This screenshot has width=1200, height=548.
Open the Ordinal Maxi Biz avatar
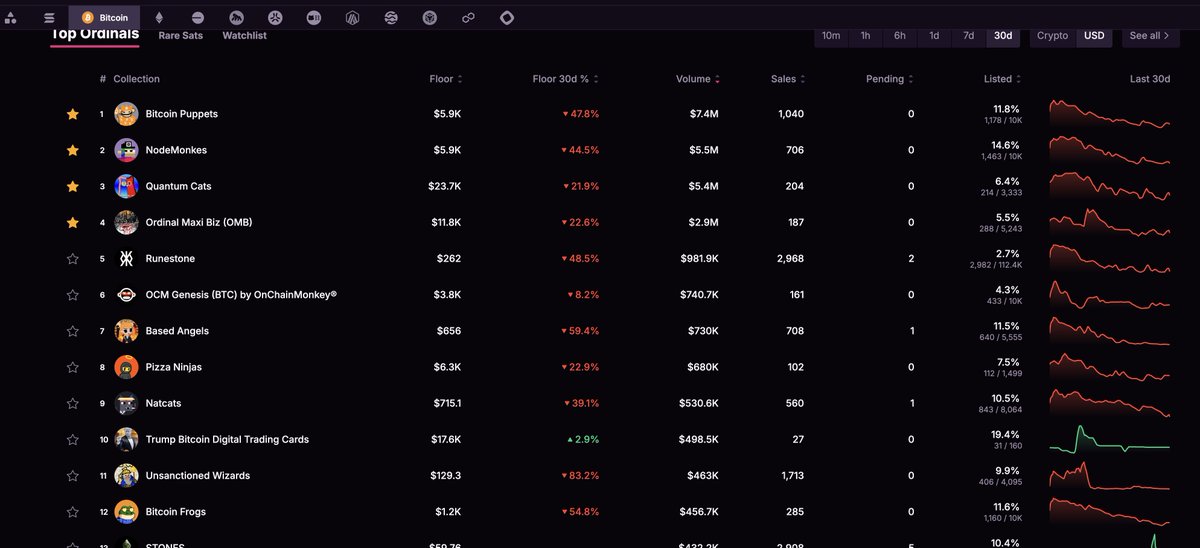126,222
